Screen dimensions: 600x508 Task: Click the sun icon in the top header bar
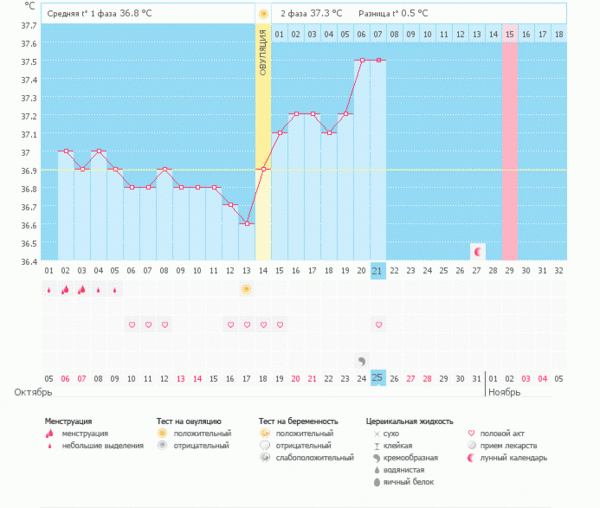[x=263, y=15]
